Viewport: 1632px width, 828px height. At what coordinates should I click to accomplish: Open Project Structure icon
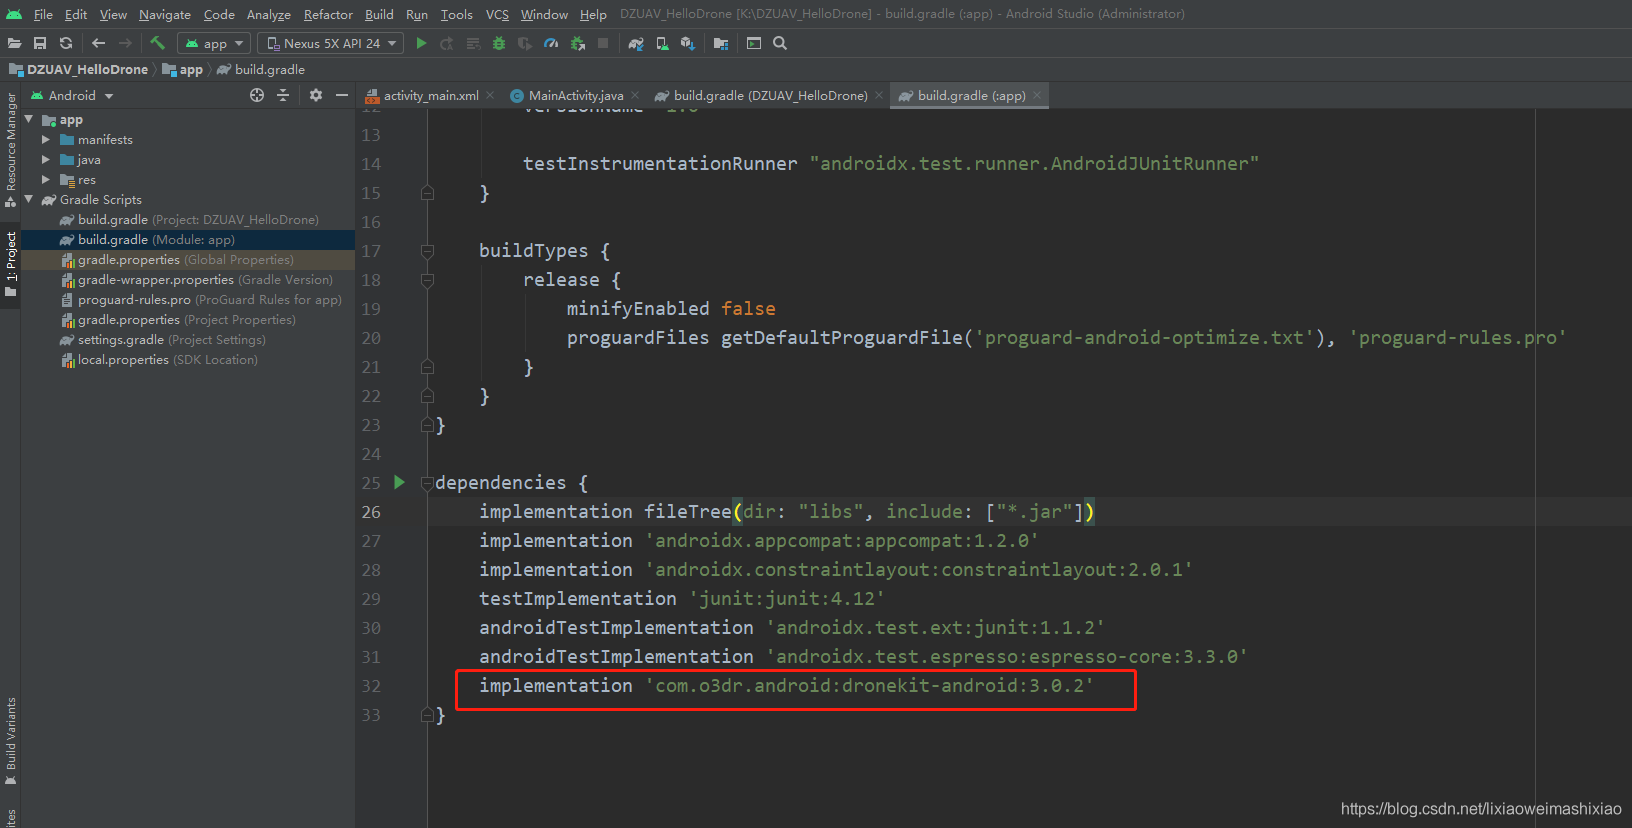tap(721, 43)
